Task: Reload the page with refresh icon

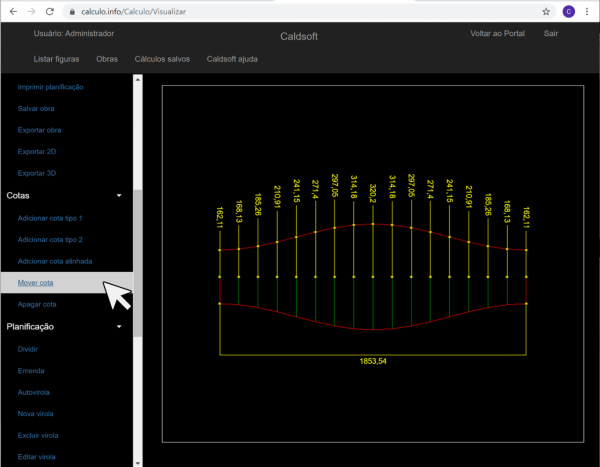Action: [x=51, y=11]
